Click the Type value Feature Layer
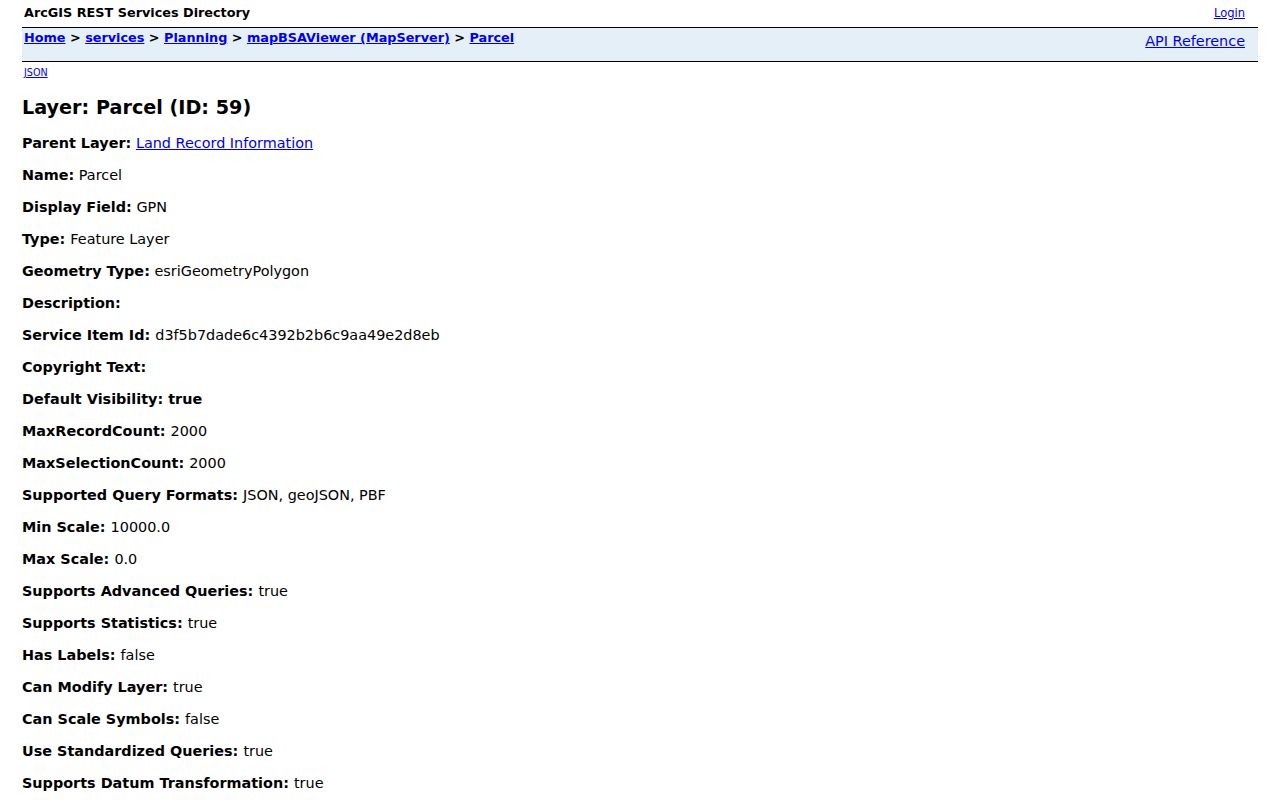 [120, 239]
